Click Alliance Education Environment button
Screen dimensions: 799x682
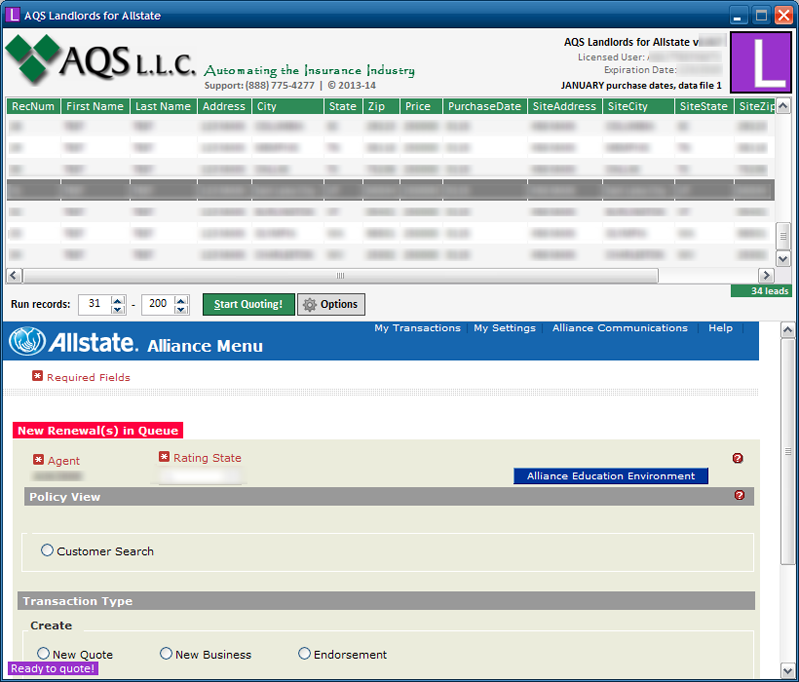pos(610,476)
